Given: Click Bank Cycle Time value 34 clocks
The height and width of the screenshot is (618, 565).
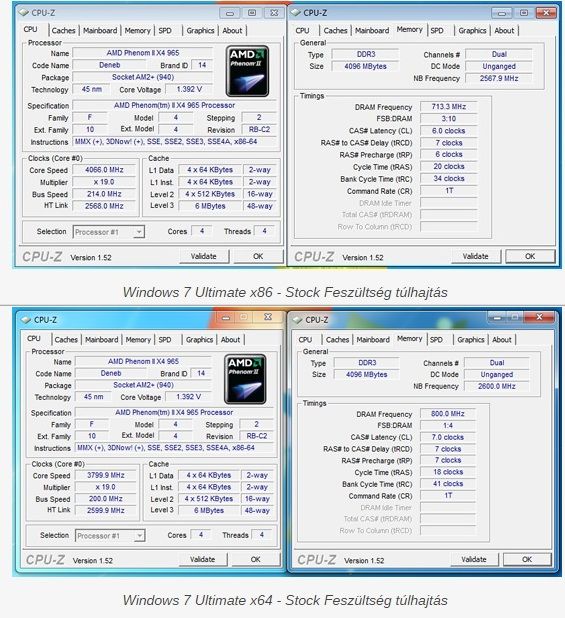Looking at the screenshot, I should tap(449, 179).
